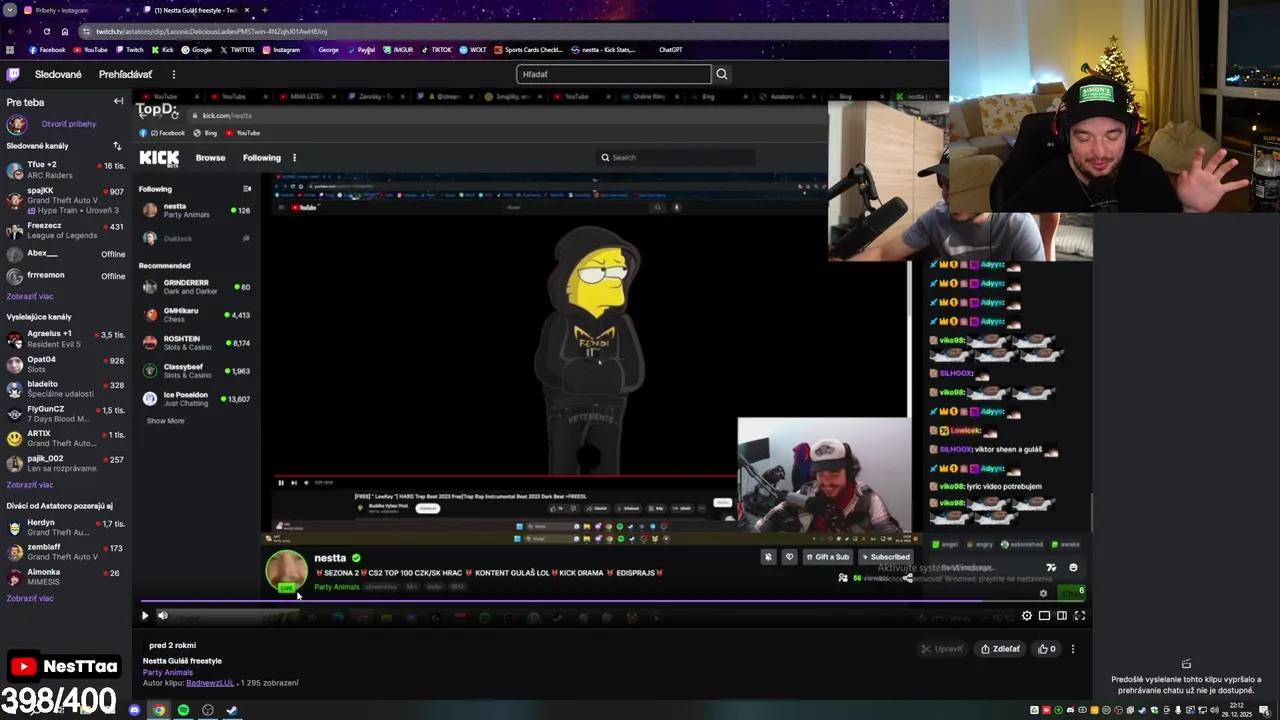Seek on the clip progress bar

[613, 602]
